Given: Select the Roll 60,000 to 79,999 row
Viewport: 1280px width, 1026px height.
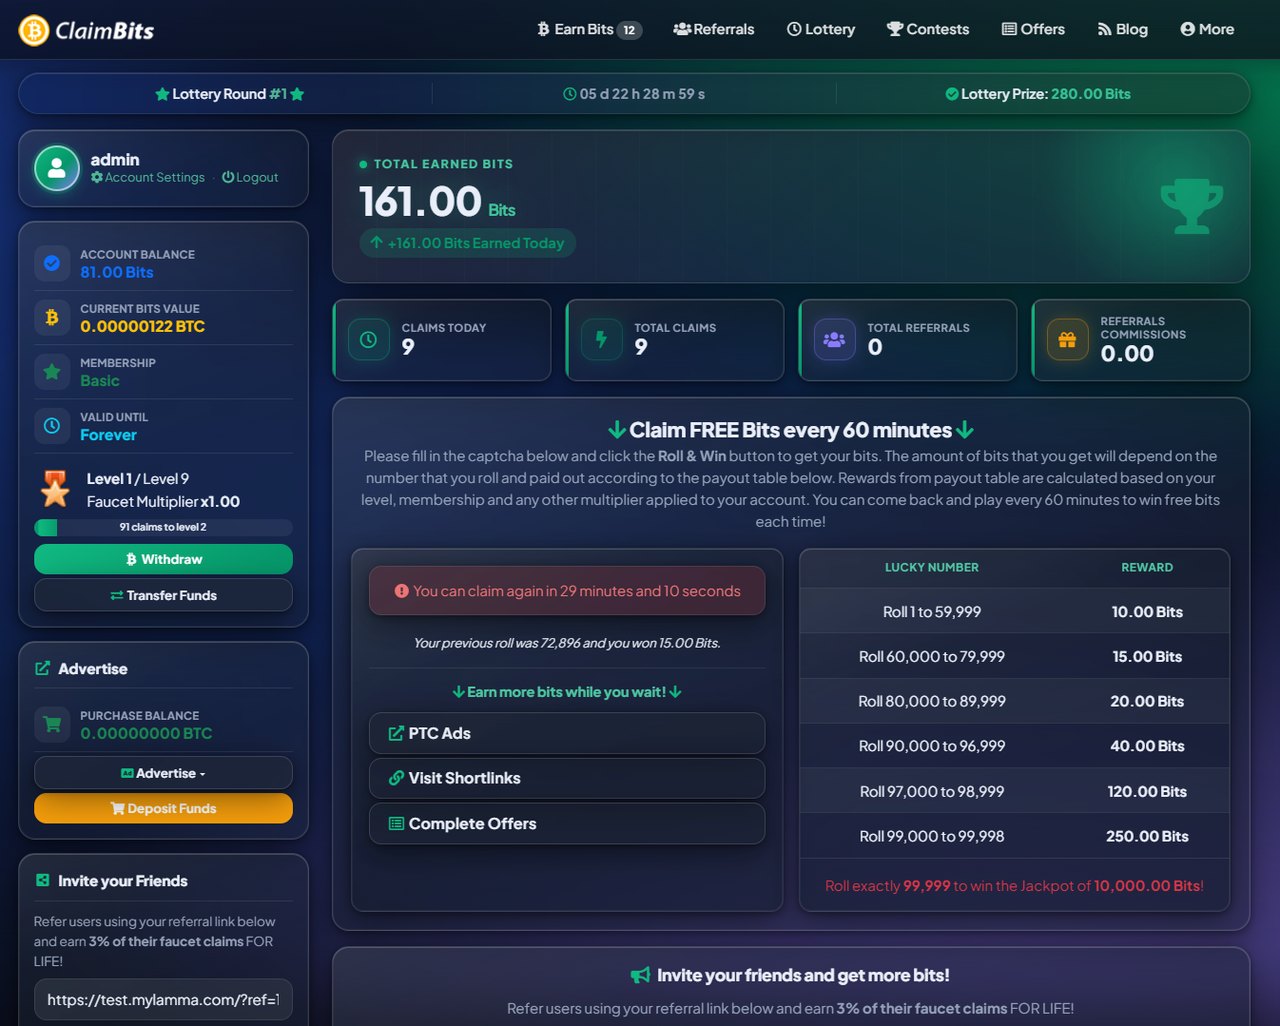Looking at the screenshot, I should tap(1014, 656).
